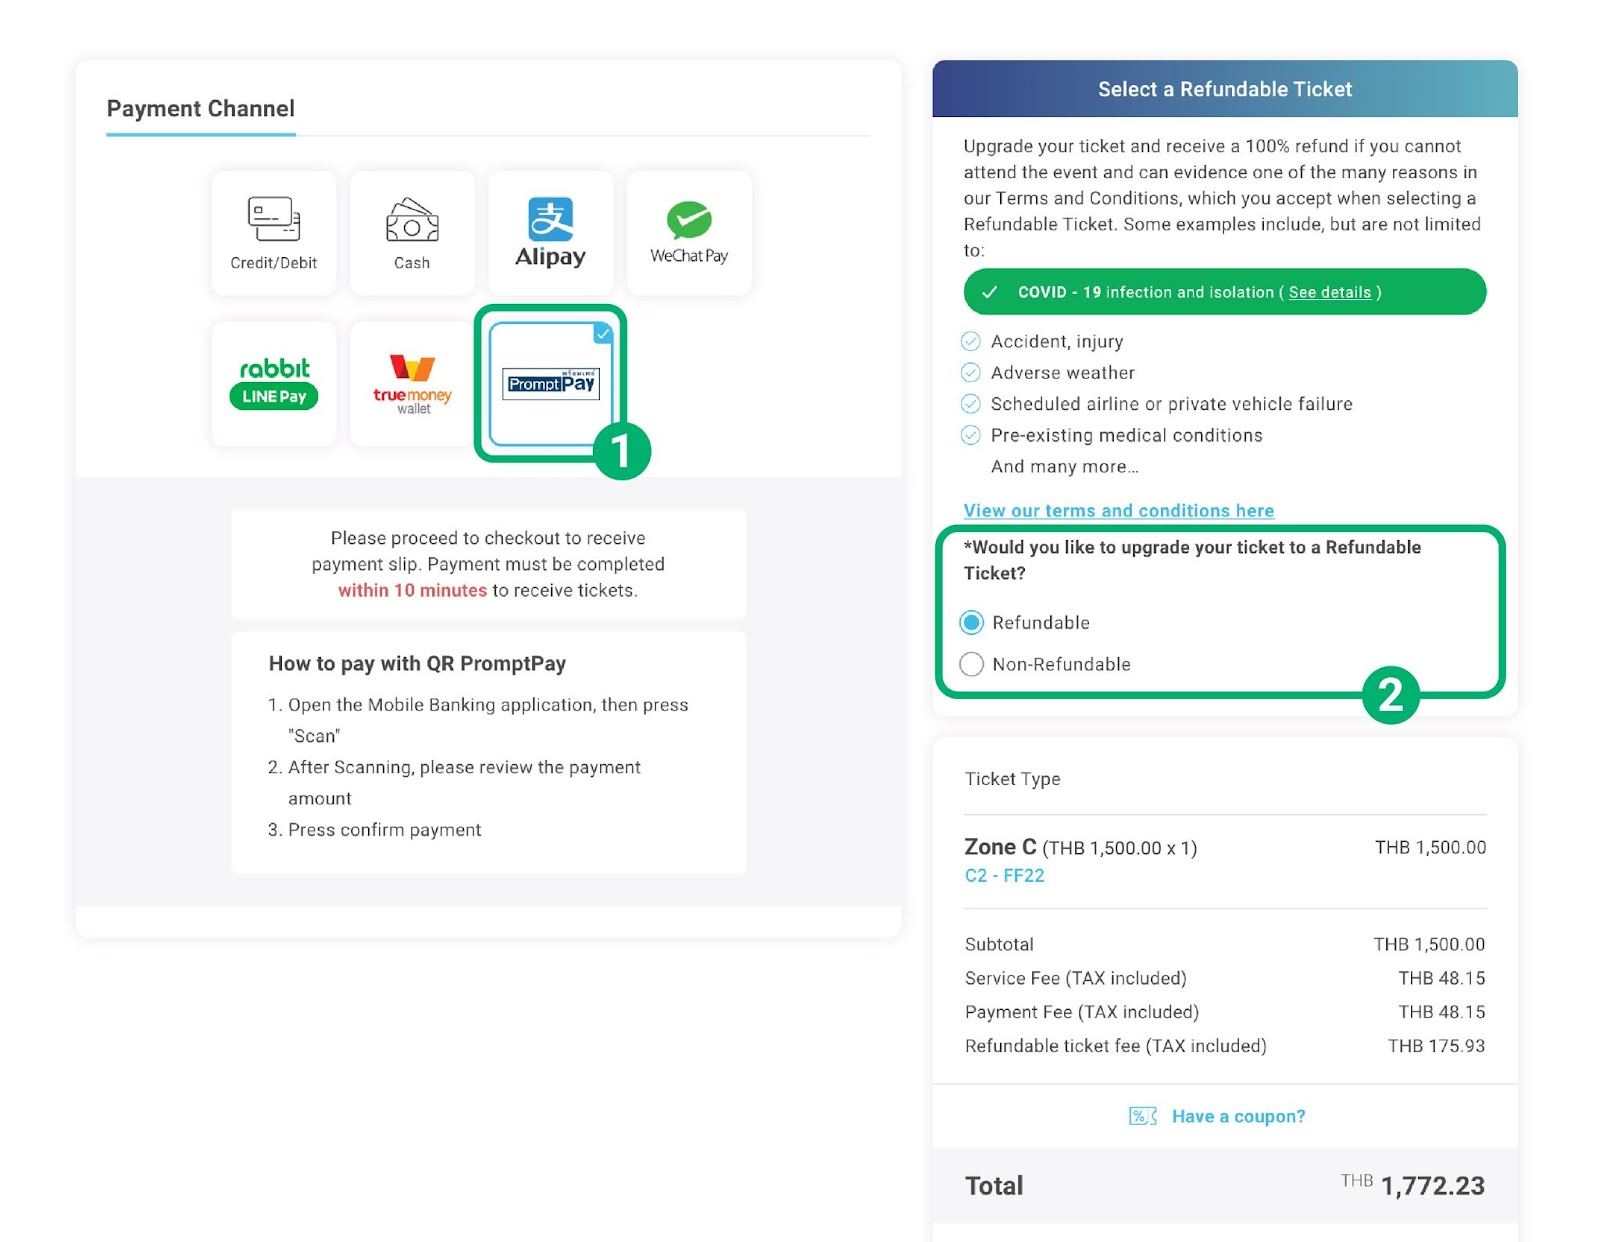Select the Non-Refundable radio button

pyautogui.click(x=971, y=665)
